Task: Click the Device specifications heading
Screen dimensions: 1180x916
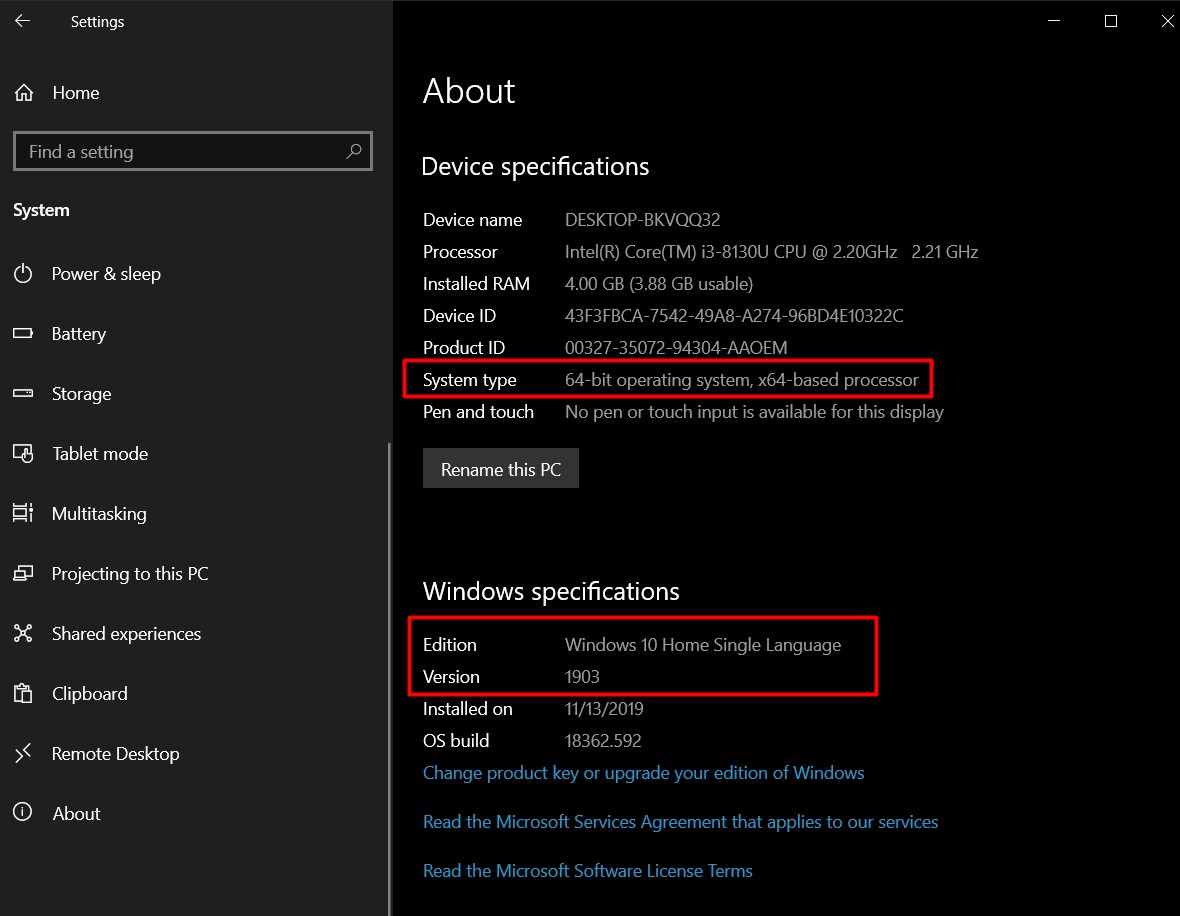Action: (x=535, y=166)
